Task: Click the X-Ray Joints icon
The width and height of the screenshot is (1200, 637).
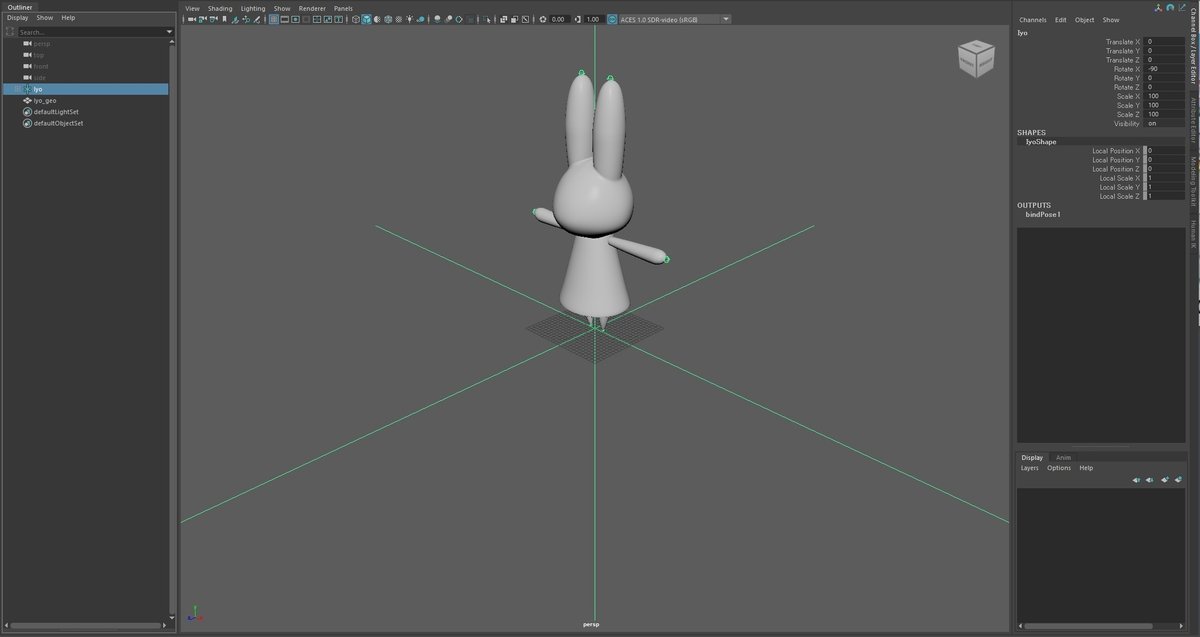Action: [x=525, y=19]
